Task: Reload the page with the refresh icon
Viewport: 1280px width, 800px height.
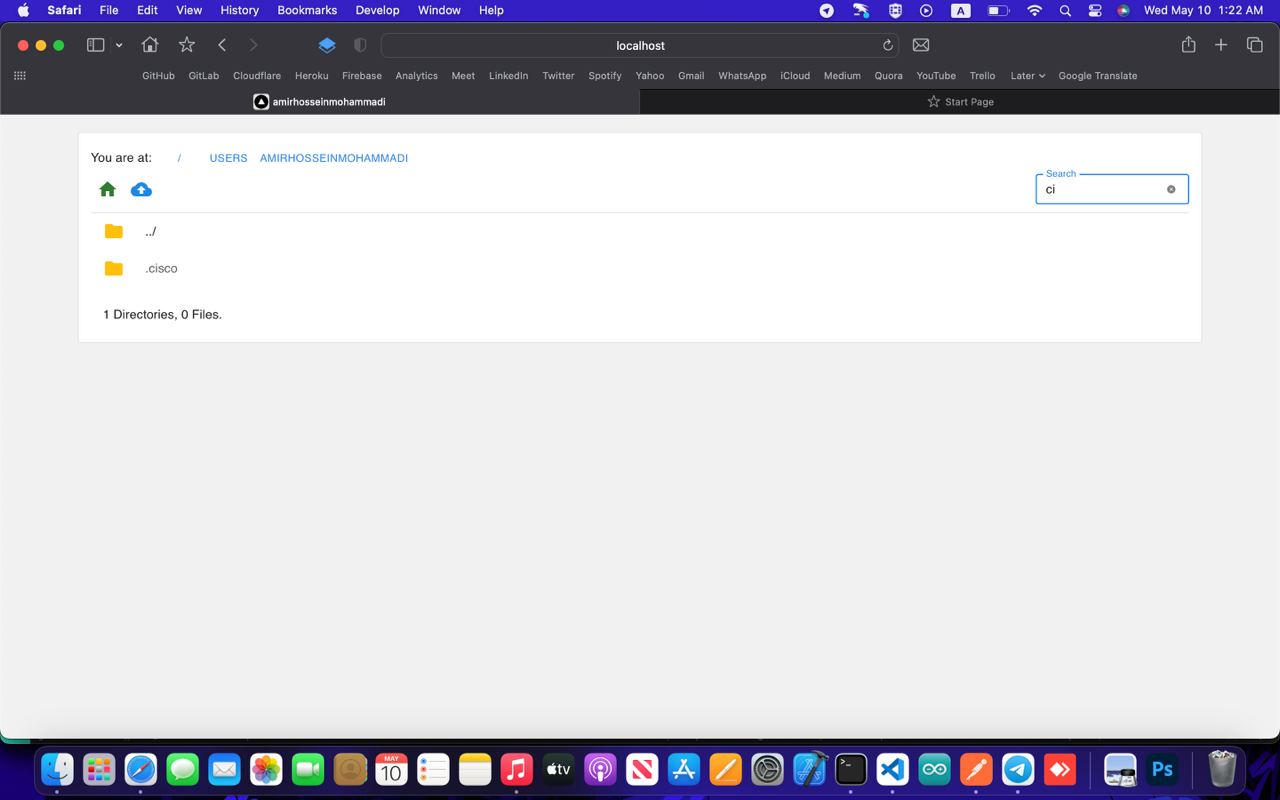Action: 887,45
